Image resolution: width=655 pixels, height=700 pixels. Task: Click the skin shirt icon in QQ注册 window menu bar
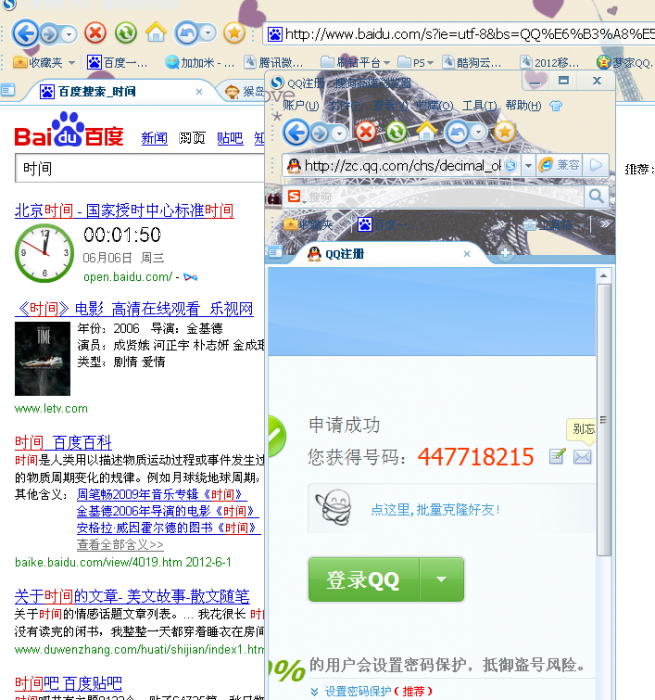556,106
